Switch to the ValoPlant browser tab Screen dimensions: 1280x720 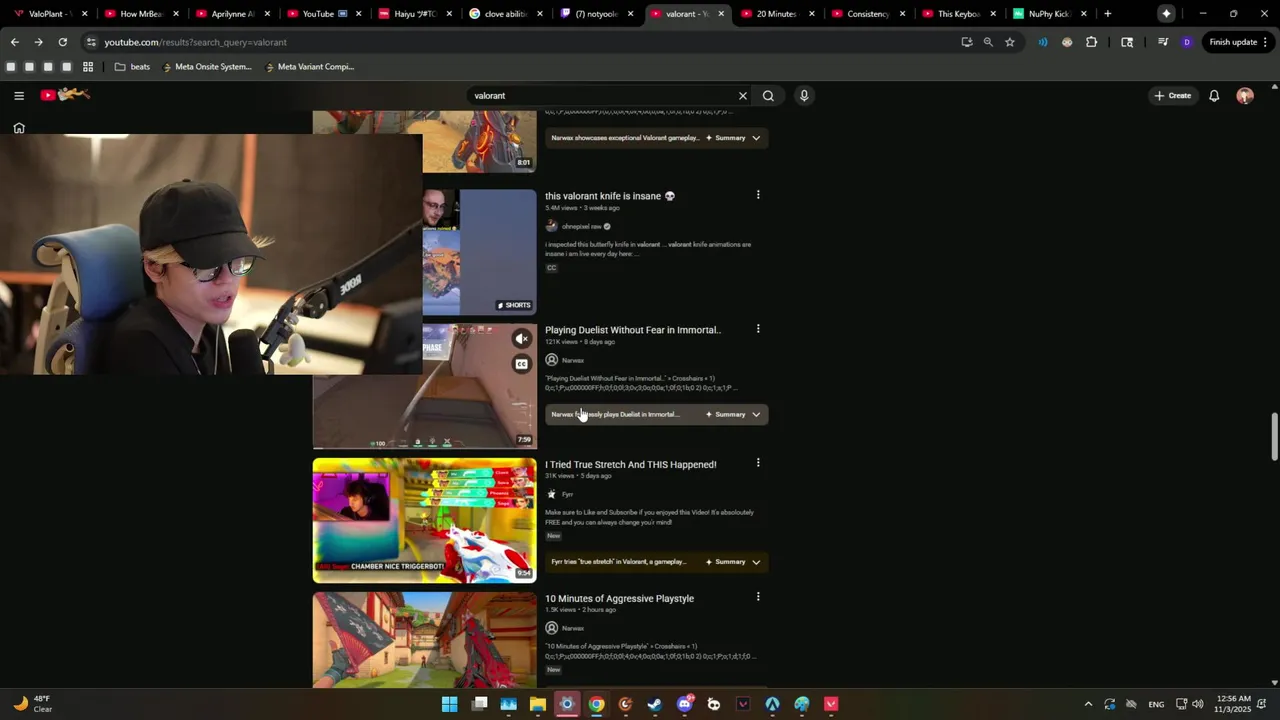click(x=50, y=14)
